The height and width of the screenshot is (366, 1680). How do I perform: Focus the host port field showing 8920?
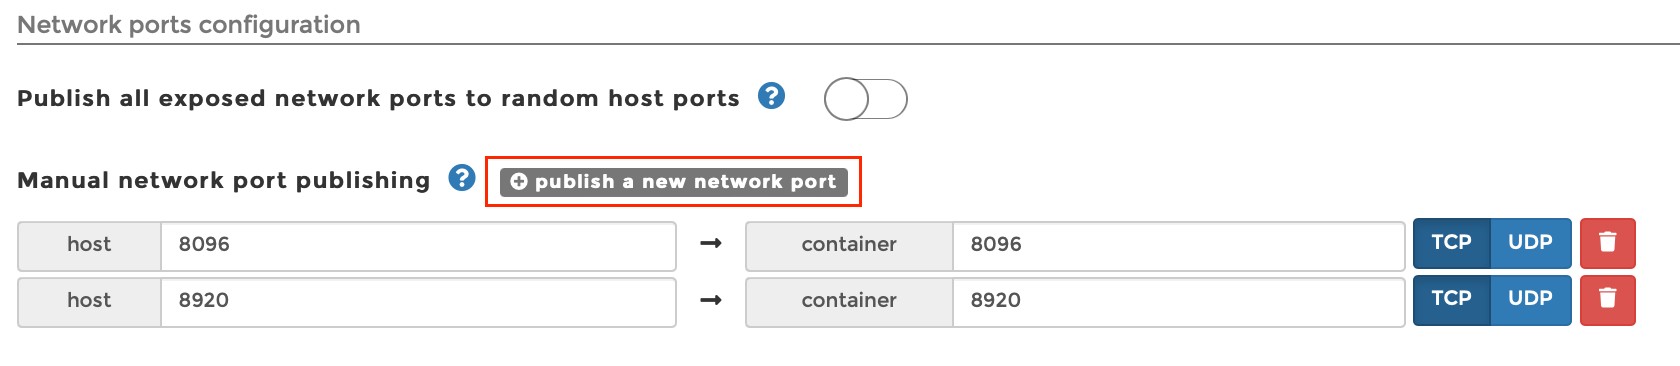point(418,302)
